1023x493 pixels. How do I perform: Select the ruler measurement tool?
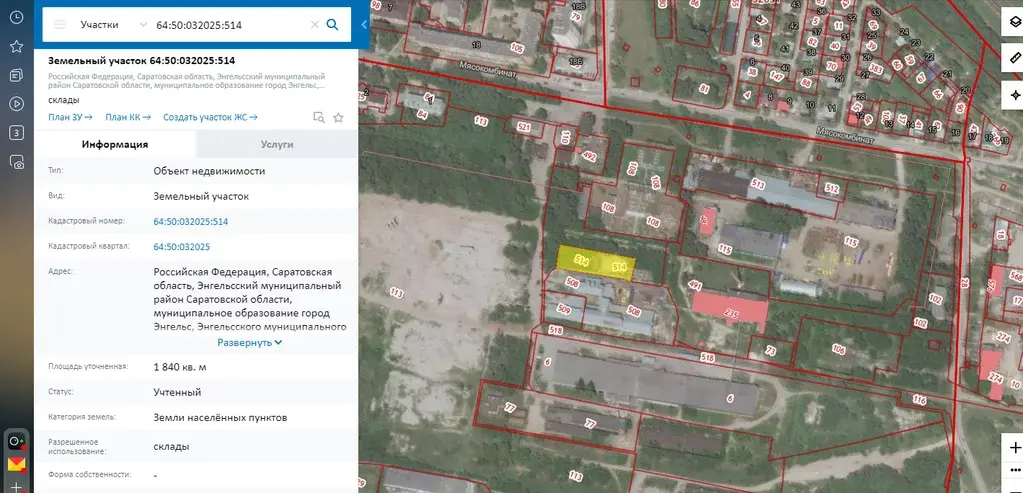pos(1014,59)
